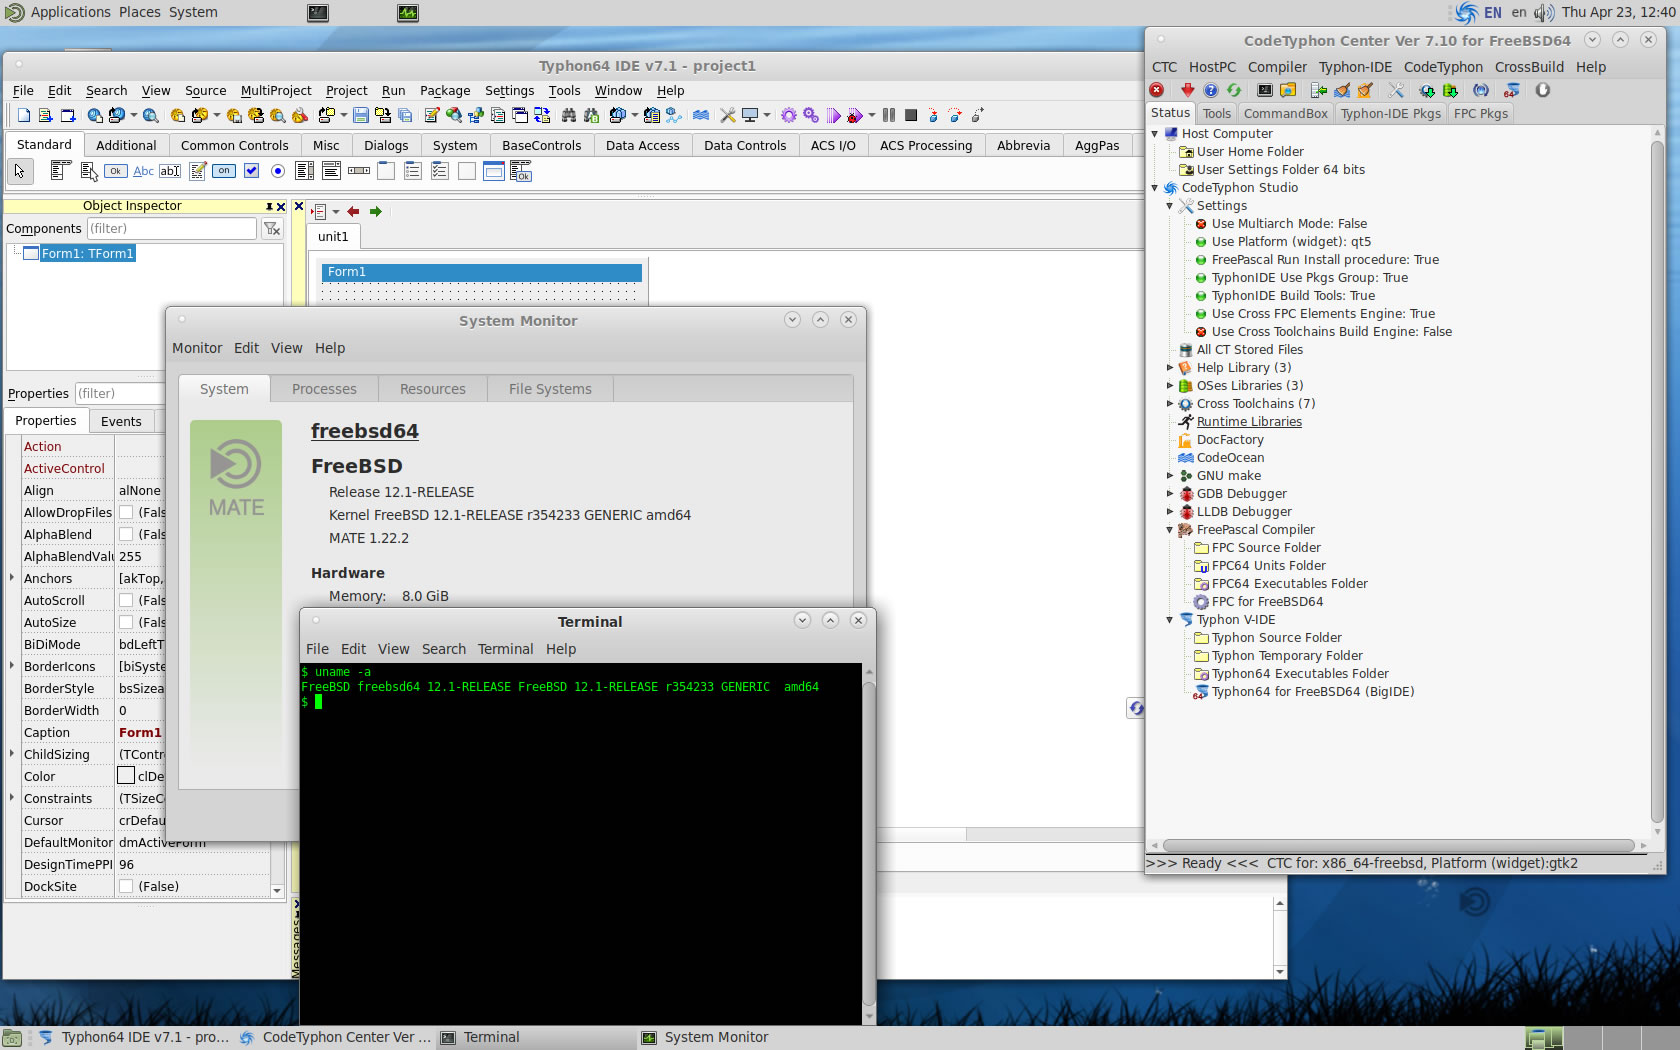Collapse the FreePascal Compiler node
Screen dimensions: 1680x1050
pos(1170,529)
